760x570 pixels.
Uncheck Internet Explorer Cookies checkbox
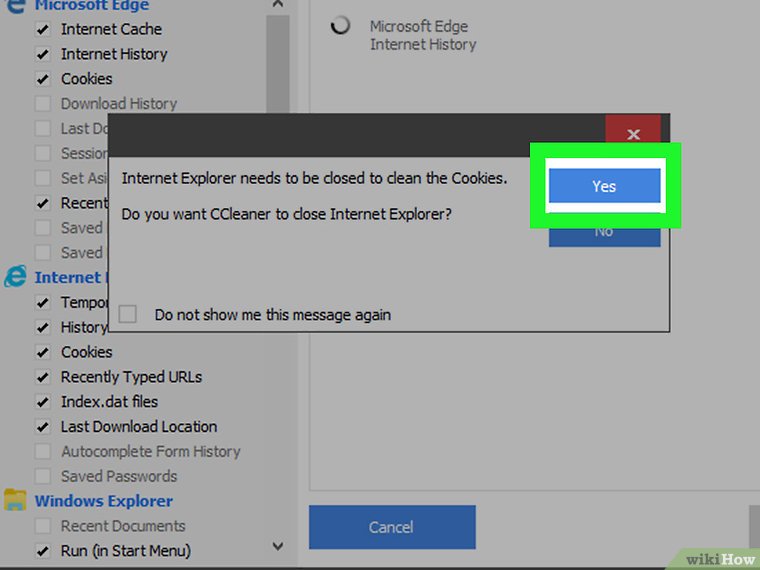[43, 352]
